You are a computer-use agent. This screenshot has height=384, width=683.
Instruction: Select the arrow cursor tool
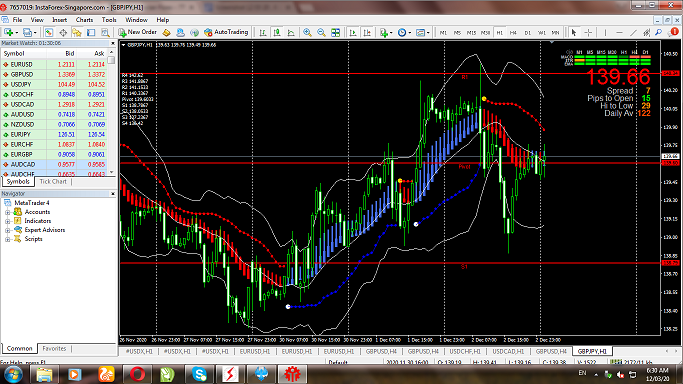tap(574, 33)
